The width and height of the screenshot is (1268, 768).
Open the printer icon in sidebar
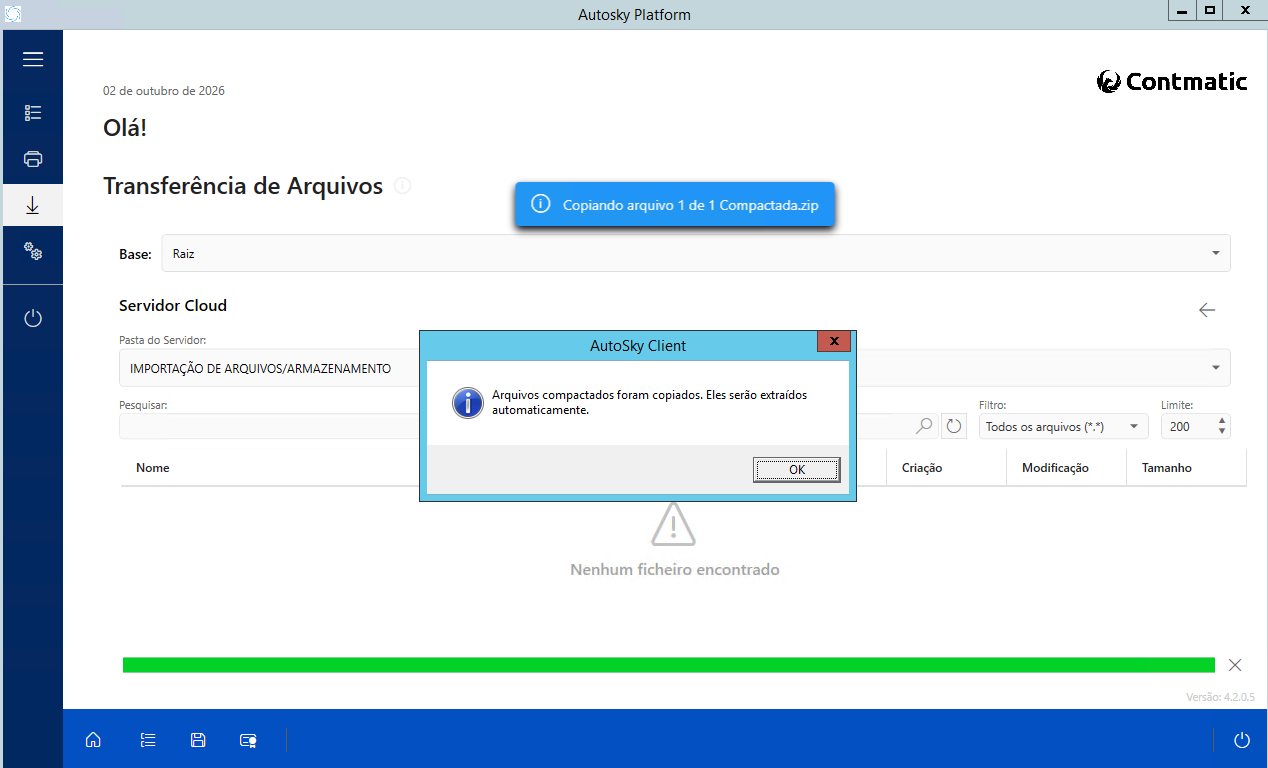point(33,159)
